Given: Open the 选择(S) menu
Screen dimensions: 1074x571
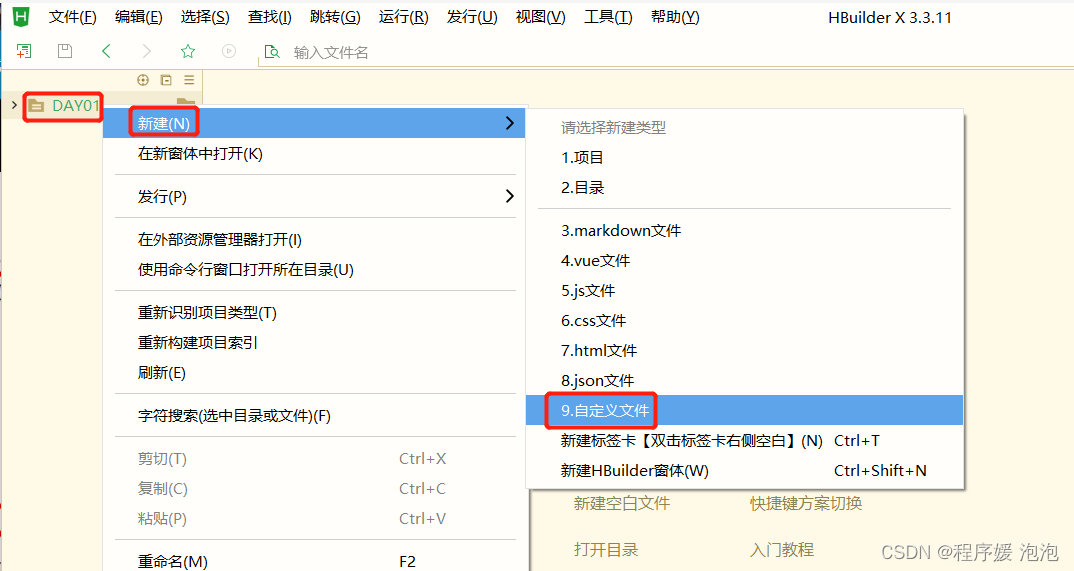Looking at the screenshot, I should [205, 18].
